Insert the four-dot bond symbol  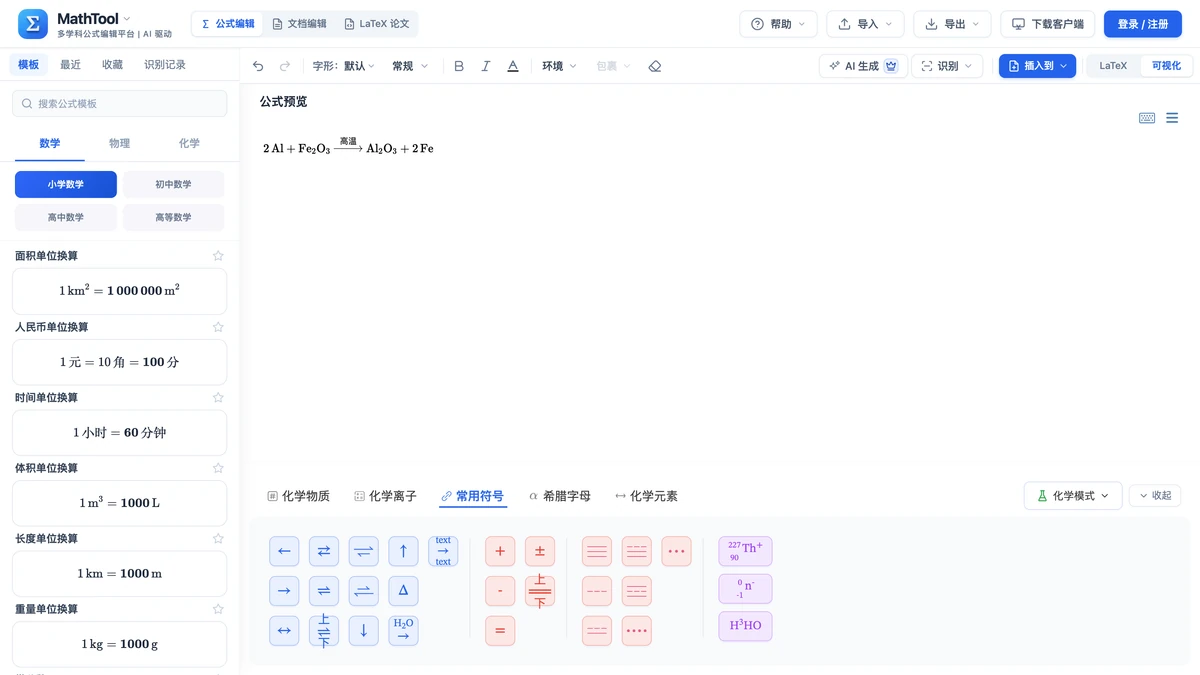coord(636,631)
